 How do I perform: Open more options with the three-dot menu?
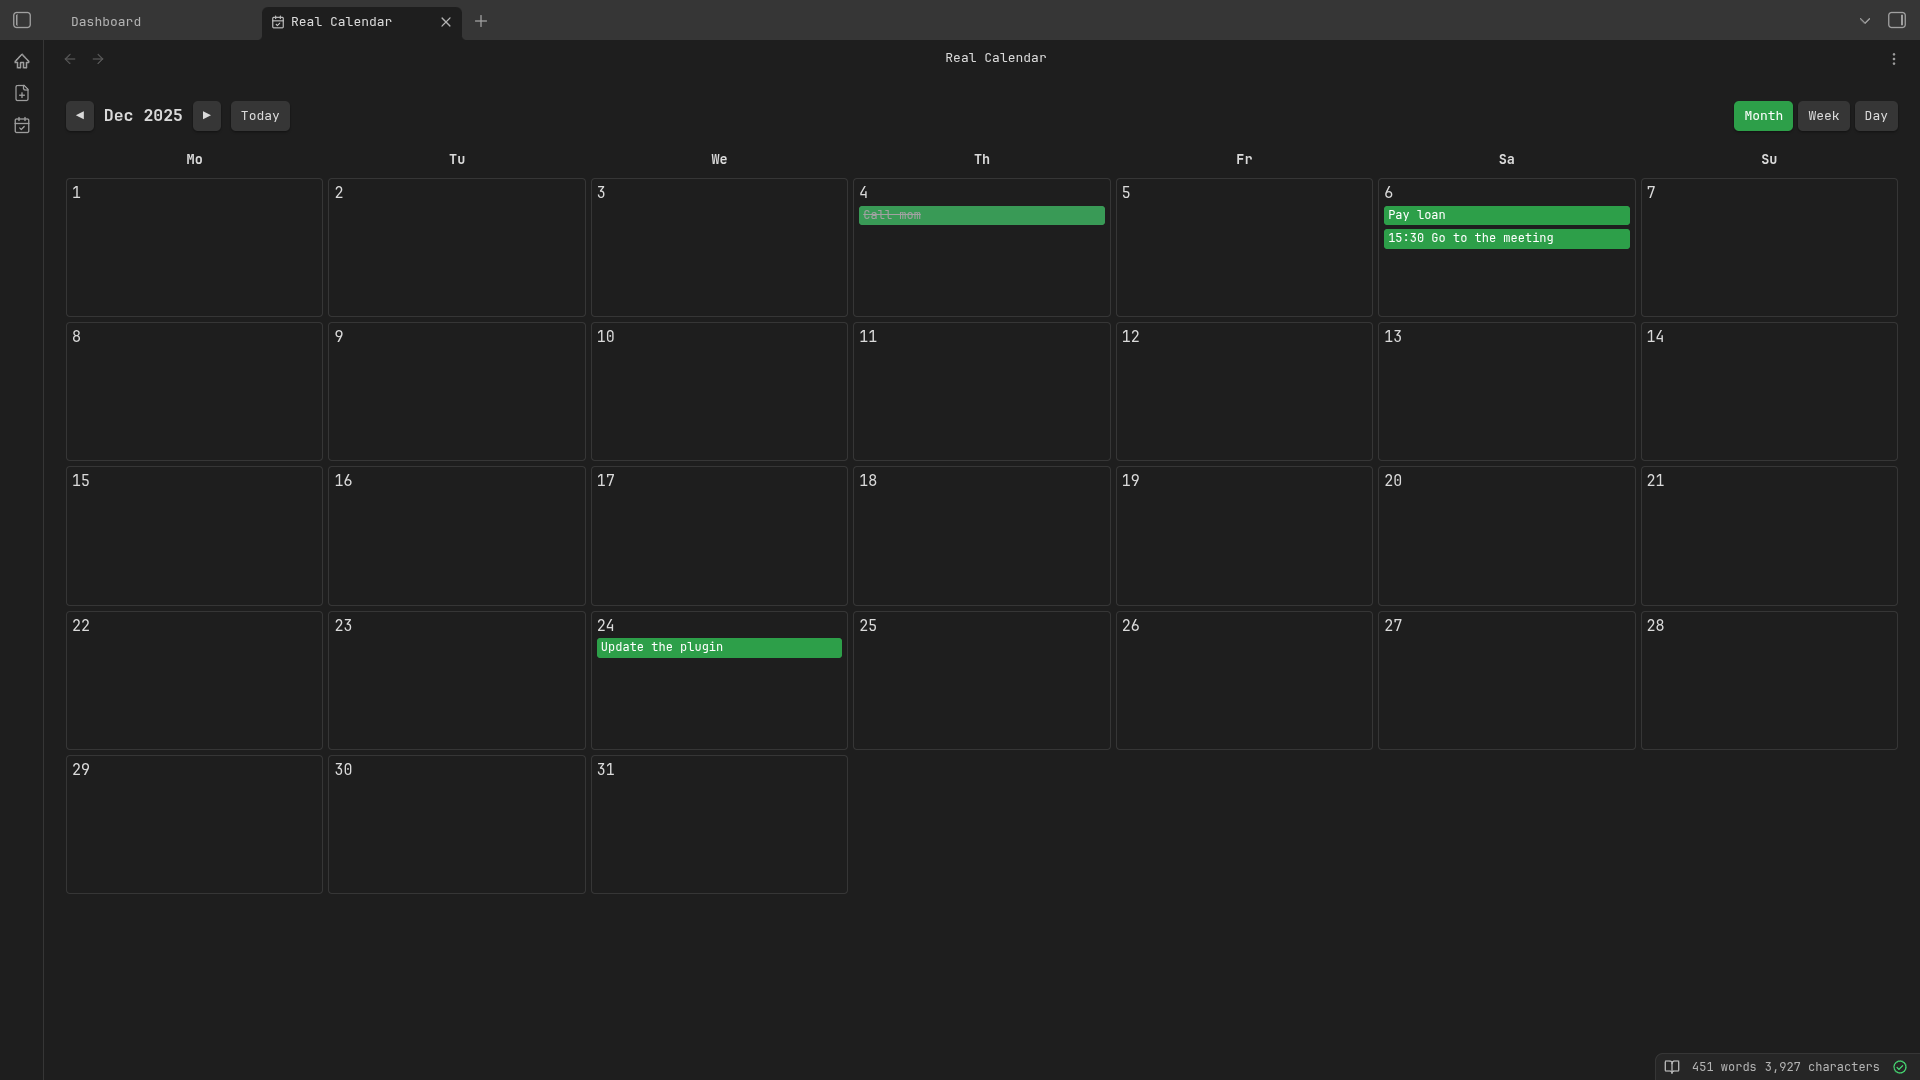click(x=1893, y=59)
